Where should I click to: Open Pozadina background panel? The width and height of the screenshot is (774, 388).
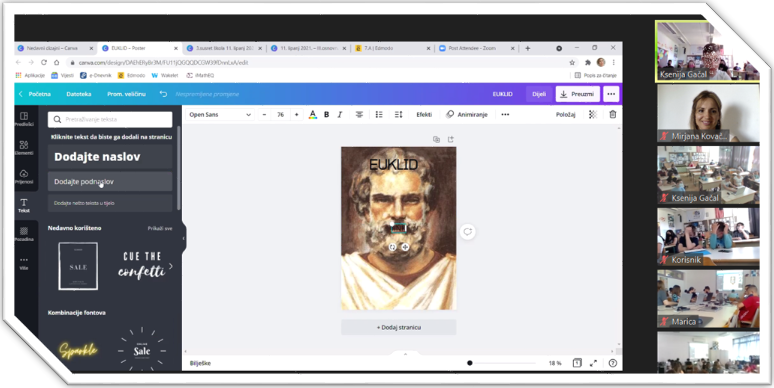24,234
